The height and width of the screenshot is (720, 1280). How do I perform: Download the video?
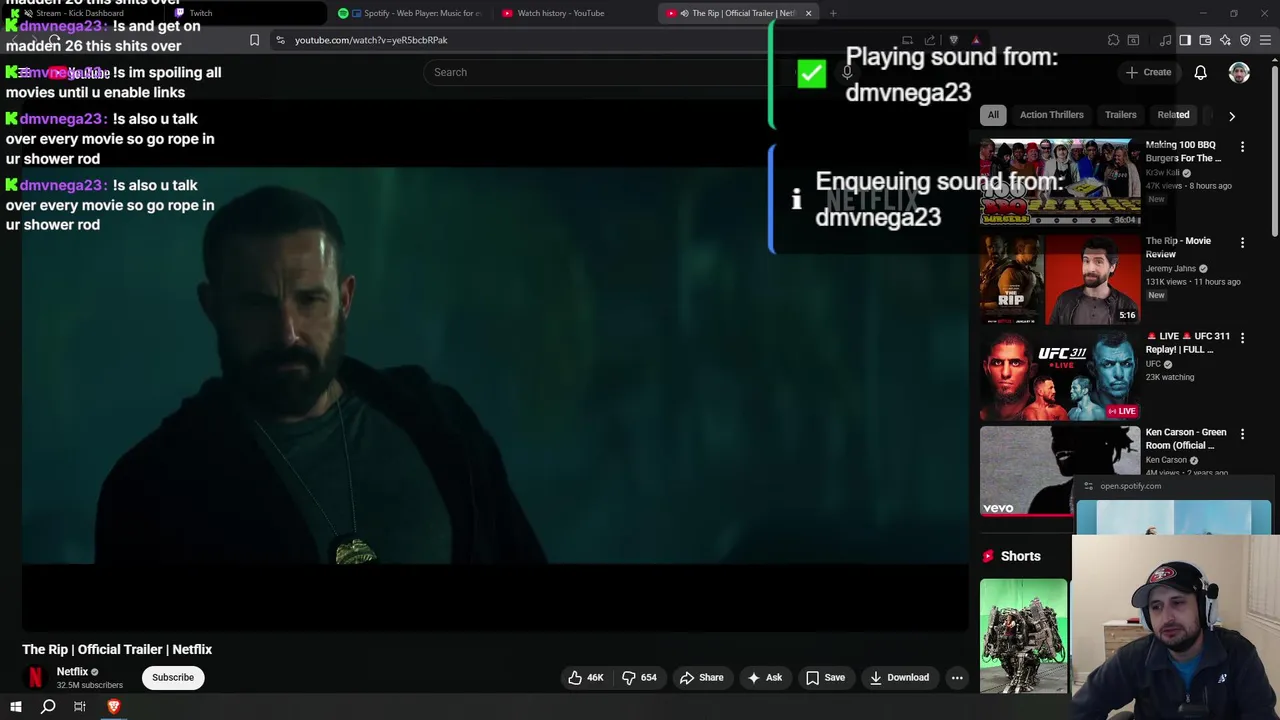tap(899, 677)
